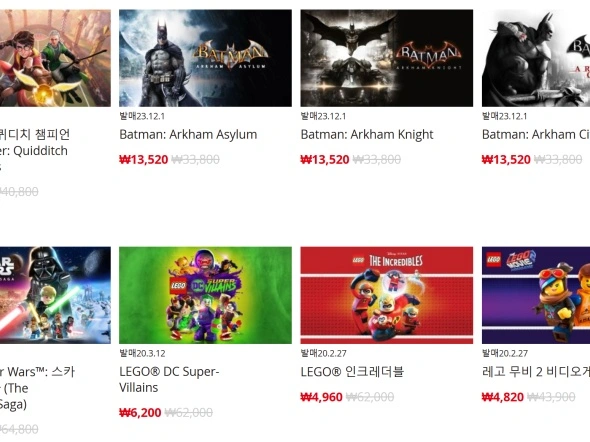Open the LEGO The Incredibles cover image
Viewport: 590px width, 442px height.
[386, 295]
